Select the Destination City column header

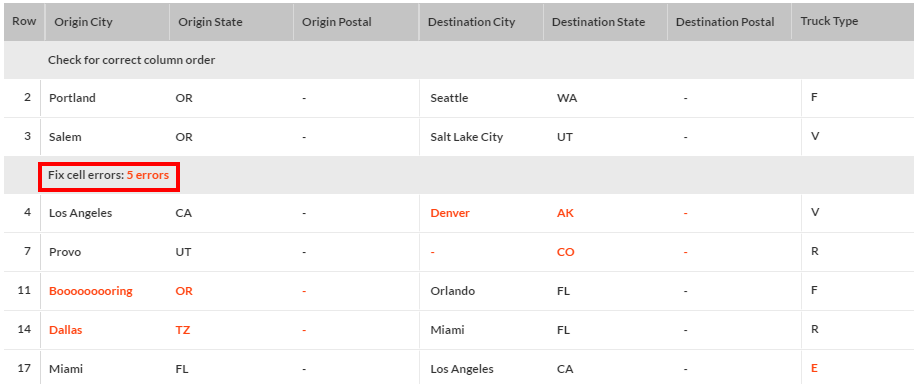(472, 22)
